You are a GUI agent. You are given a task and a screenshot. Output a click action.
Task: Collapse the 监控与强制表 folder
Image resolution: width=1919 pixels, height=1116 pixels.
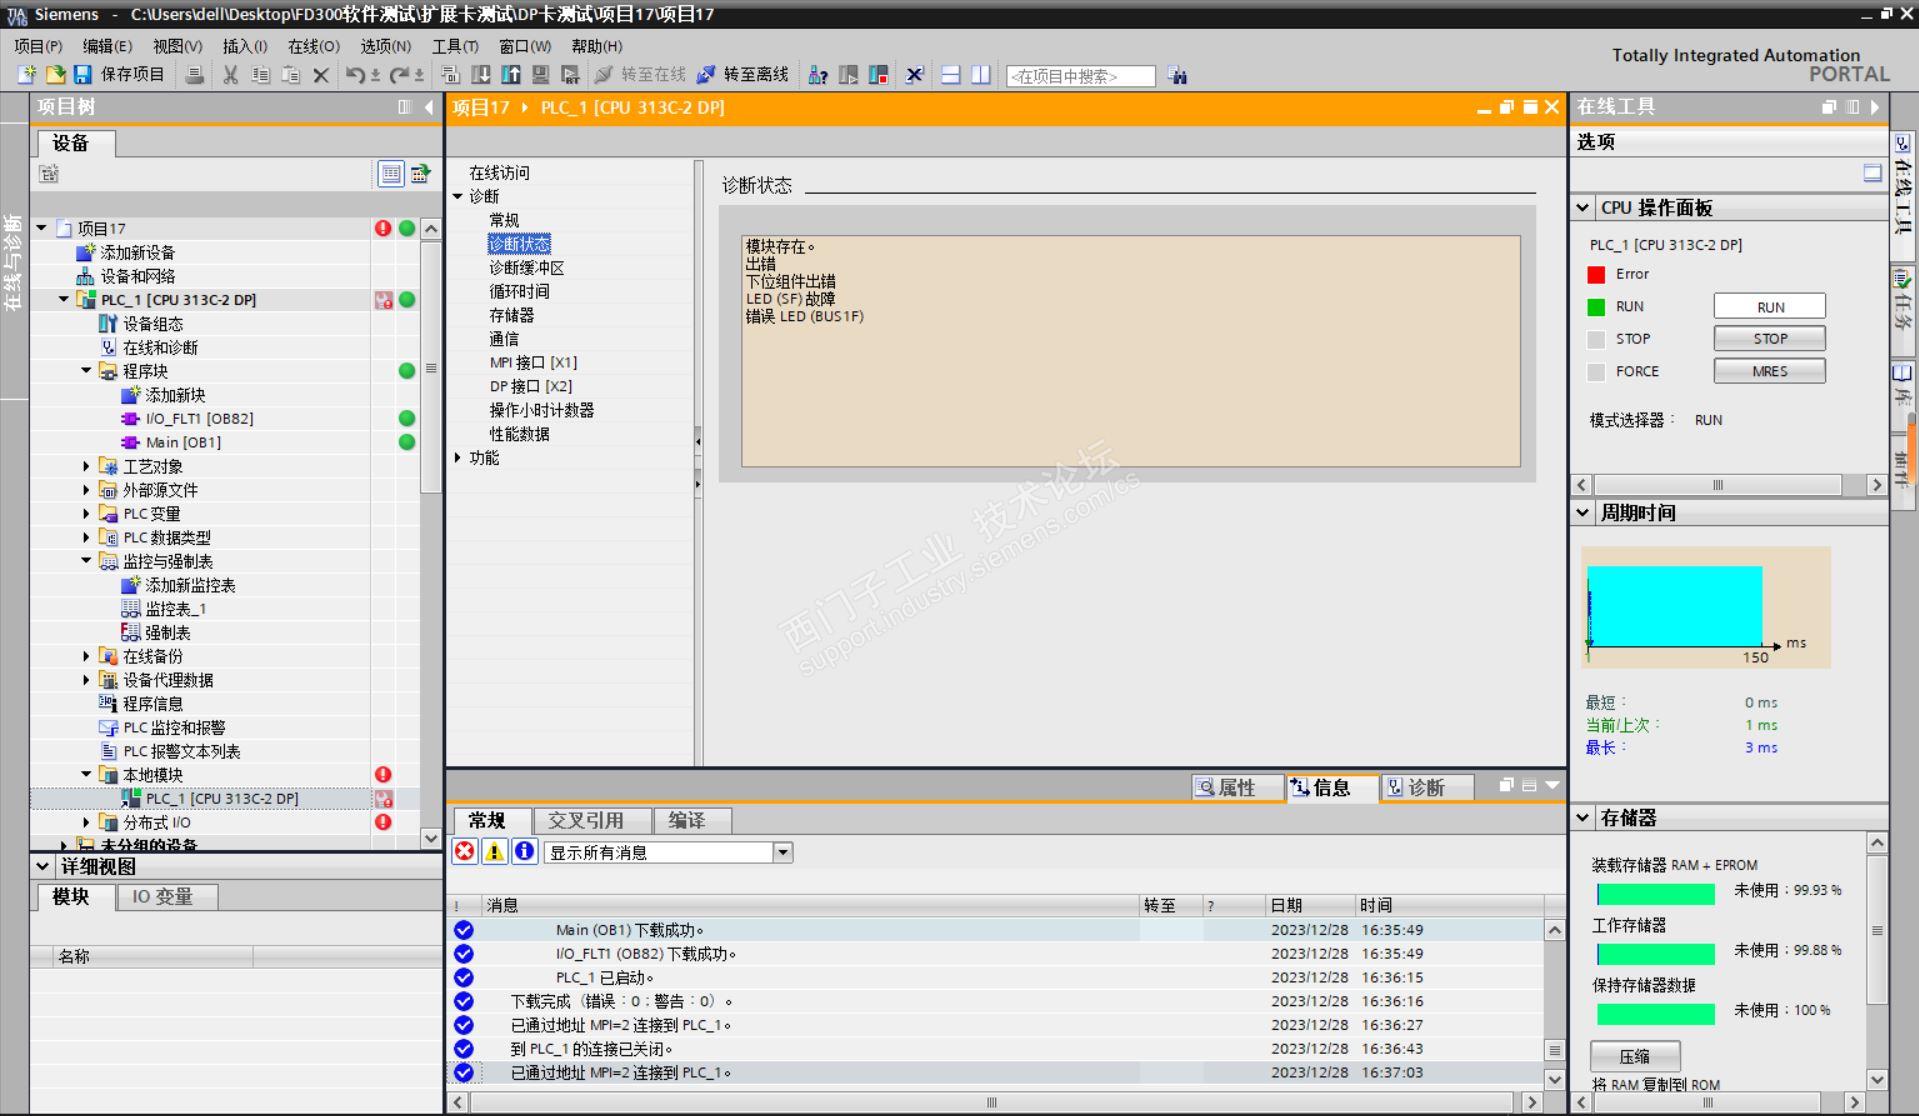[87, 561]
